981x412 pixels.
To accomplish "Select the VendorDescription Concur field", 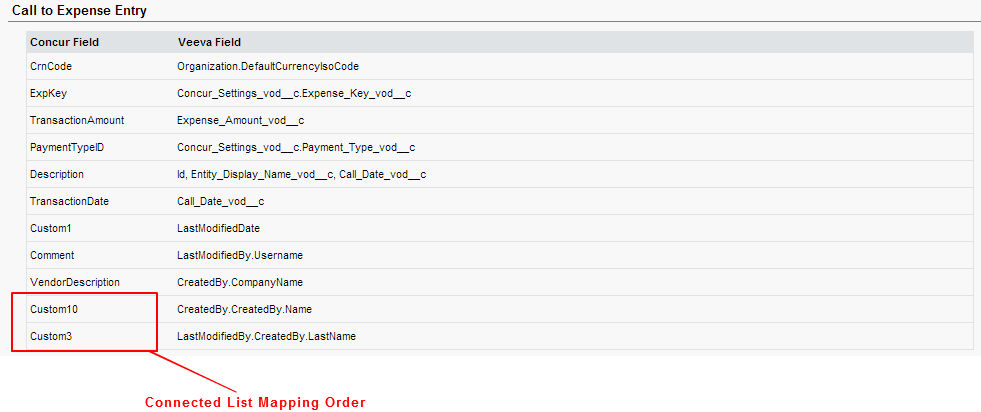I will click(x=74, y=282).
